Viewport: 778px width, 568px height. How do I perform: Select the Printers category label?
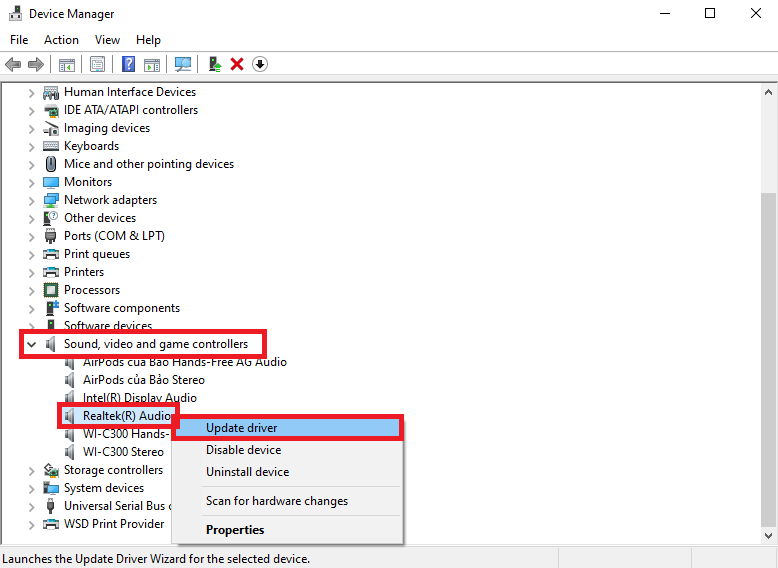pos(84,272)
